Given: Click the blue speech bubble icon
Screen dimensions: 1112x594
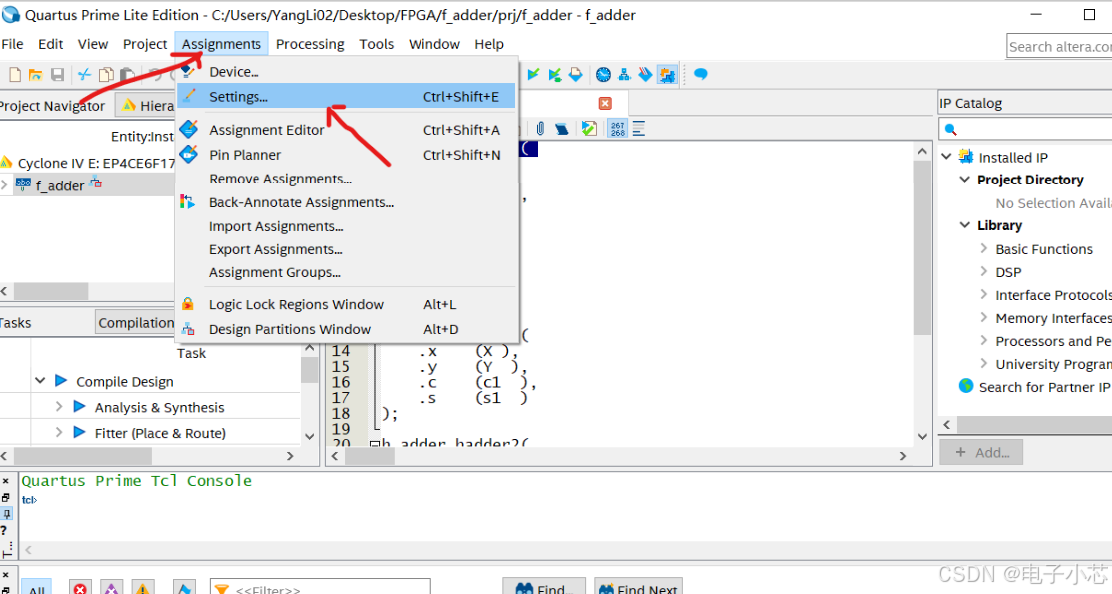Looking at the screenshot, I should [701, 74].
